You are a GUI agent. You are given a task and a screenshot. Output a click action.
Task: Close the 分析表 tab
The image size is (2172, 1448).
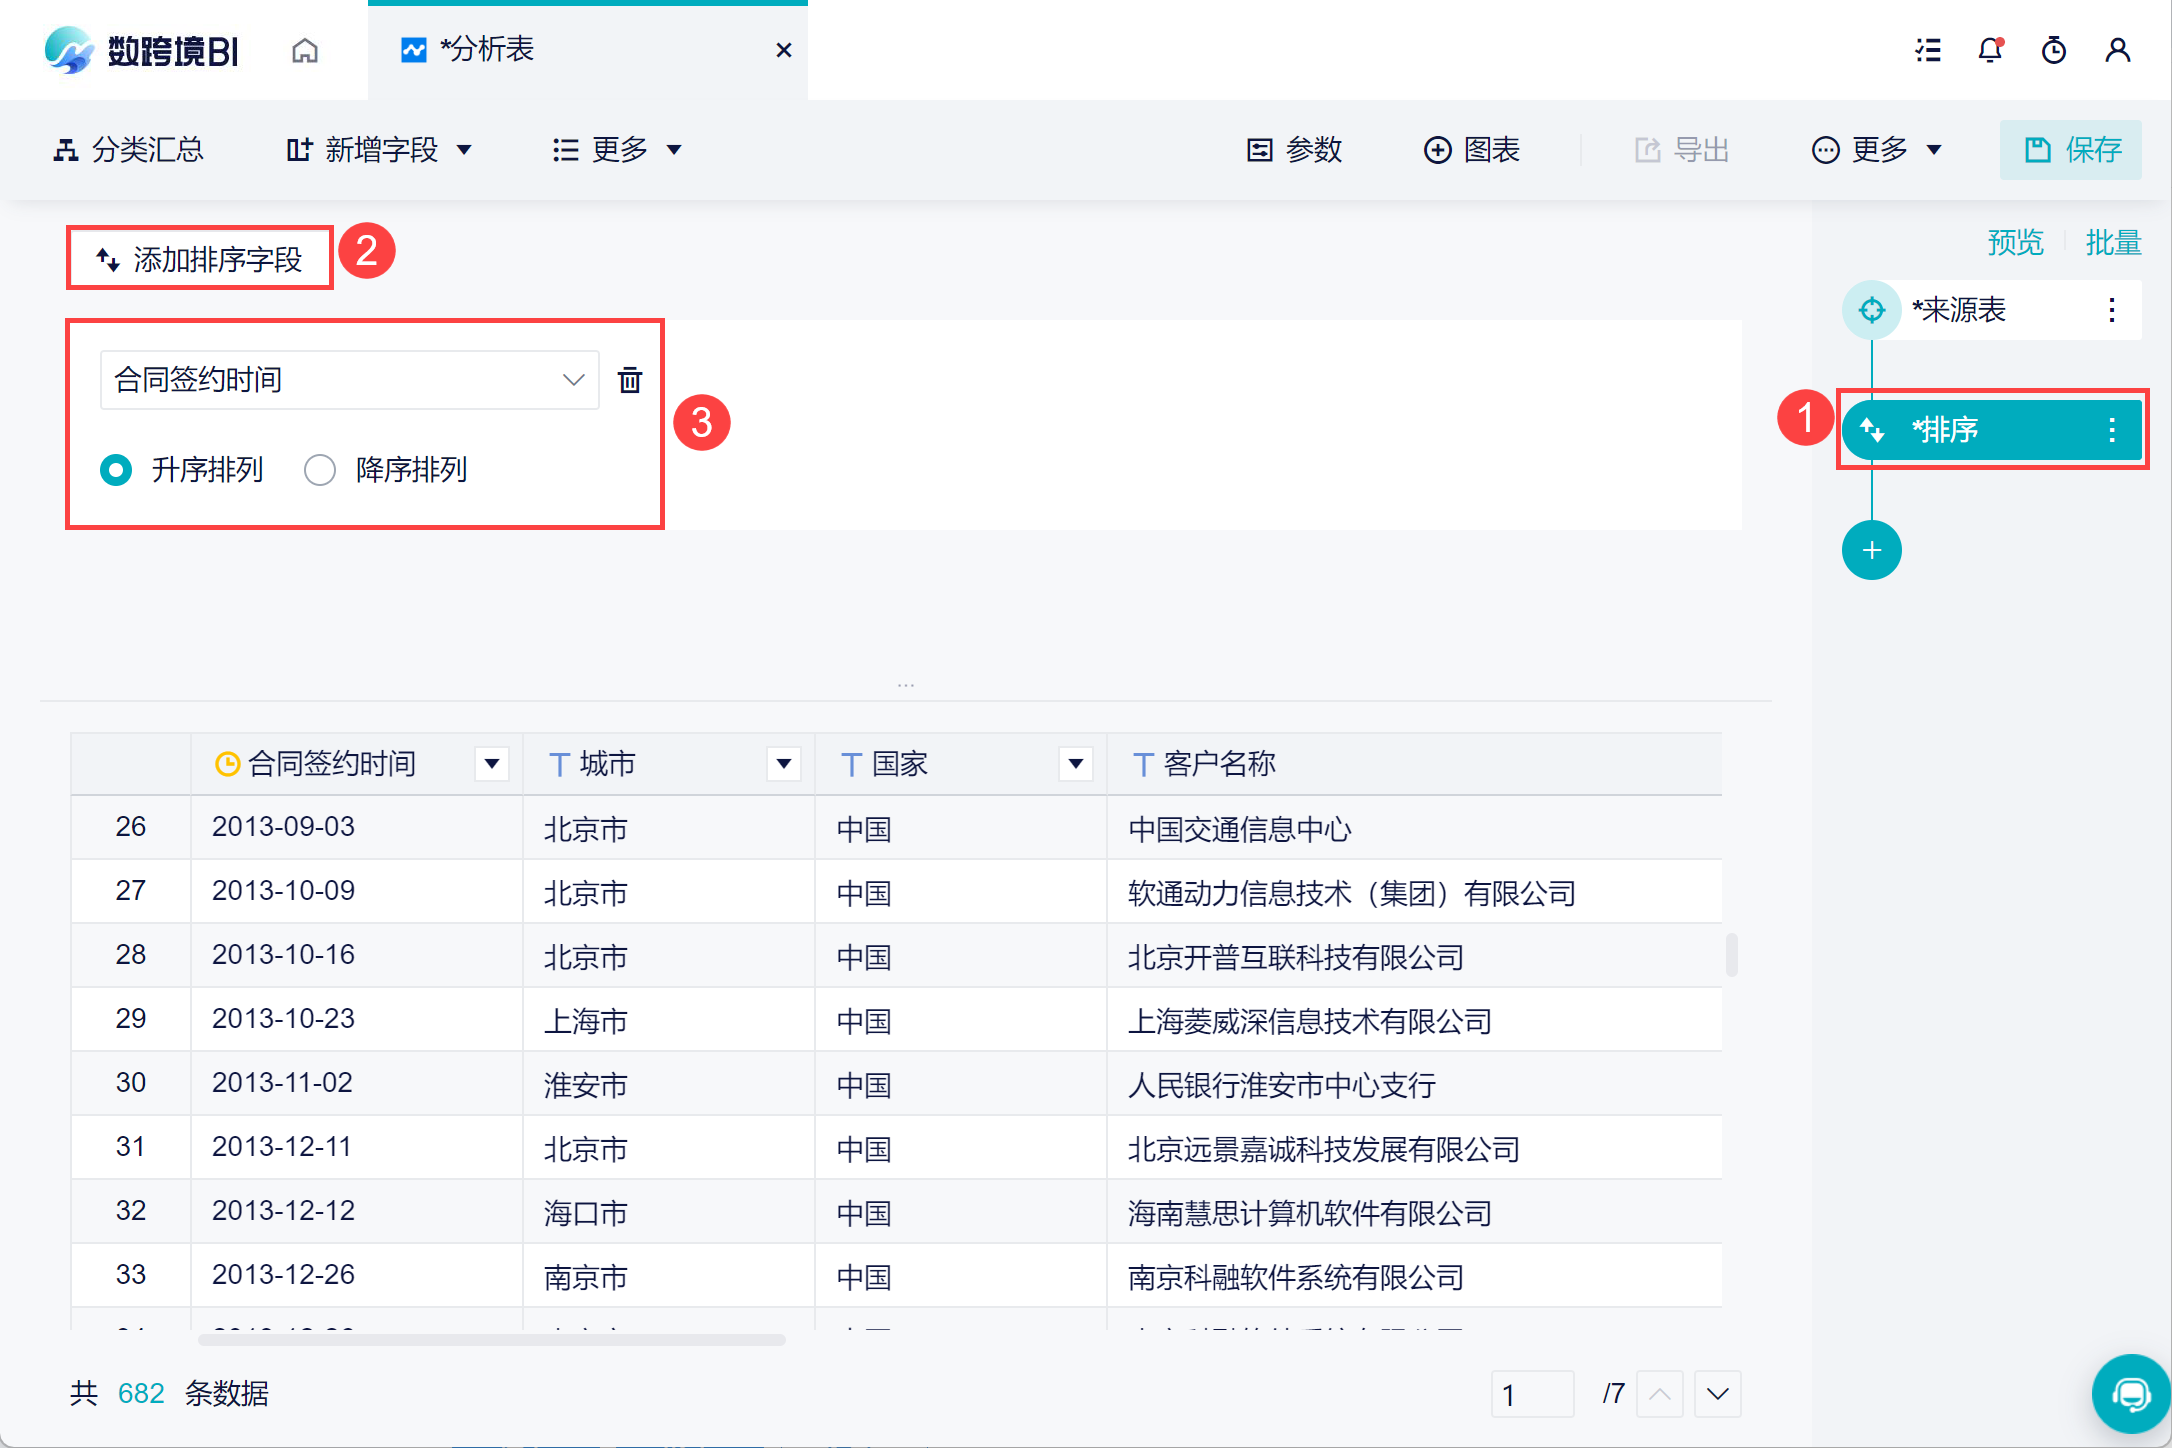coord(784,50)
